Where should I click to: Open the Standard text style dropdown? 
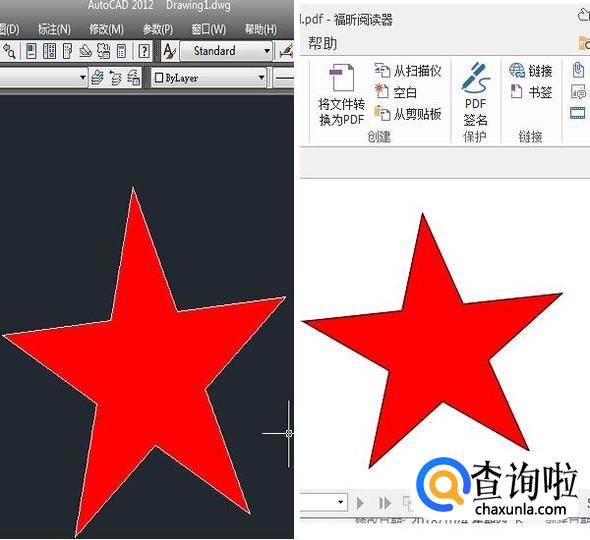coord(226,51)
